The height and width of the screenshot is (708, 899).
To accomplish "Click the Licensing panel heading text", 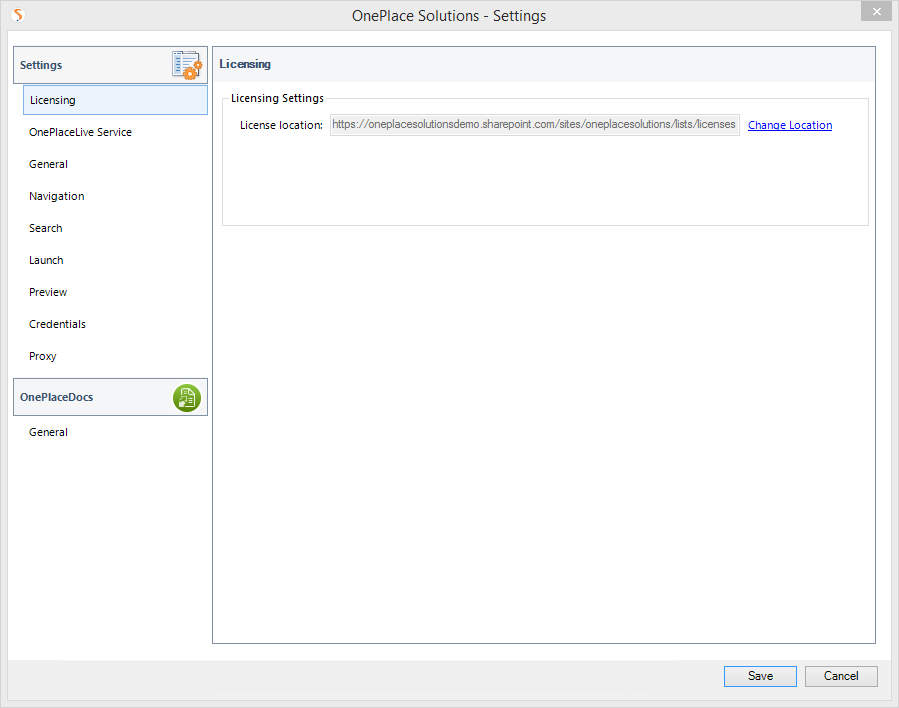I will click(x=245, y=64).
